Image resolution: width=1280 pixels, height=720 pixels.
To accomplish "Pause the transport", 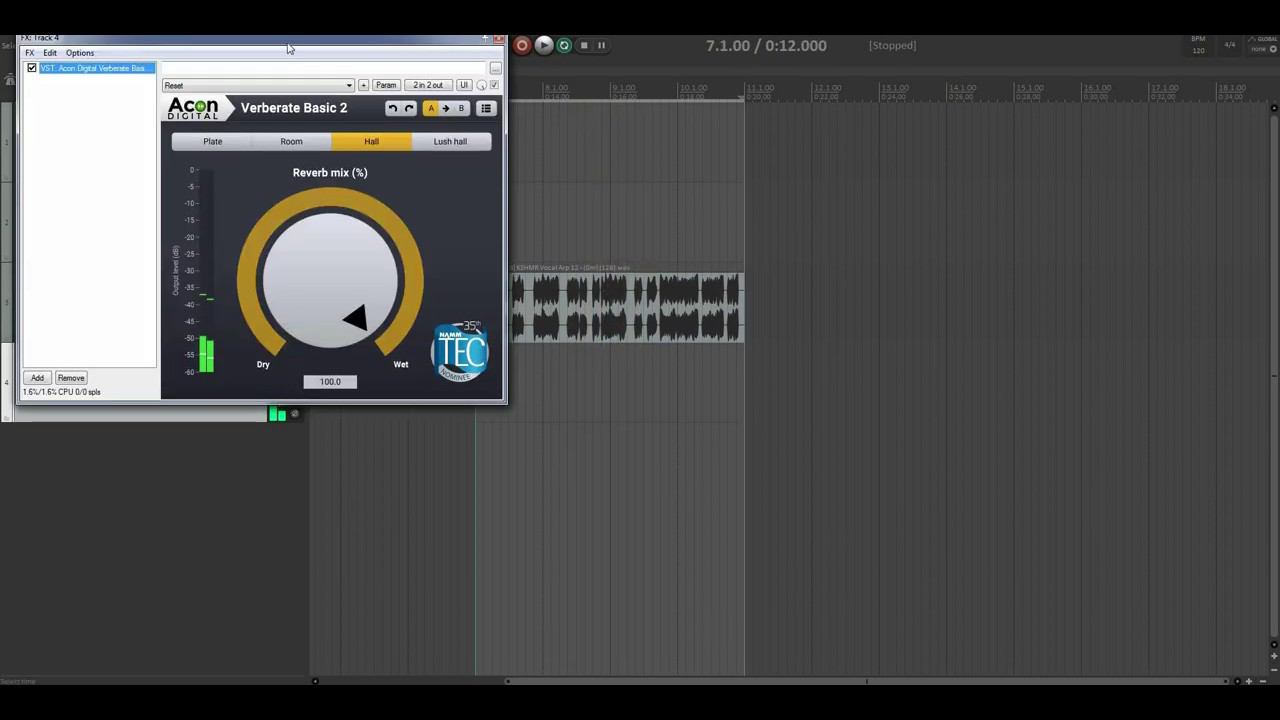I will tap(601, 45).
